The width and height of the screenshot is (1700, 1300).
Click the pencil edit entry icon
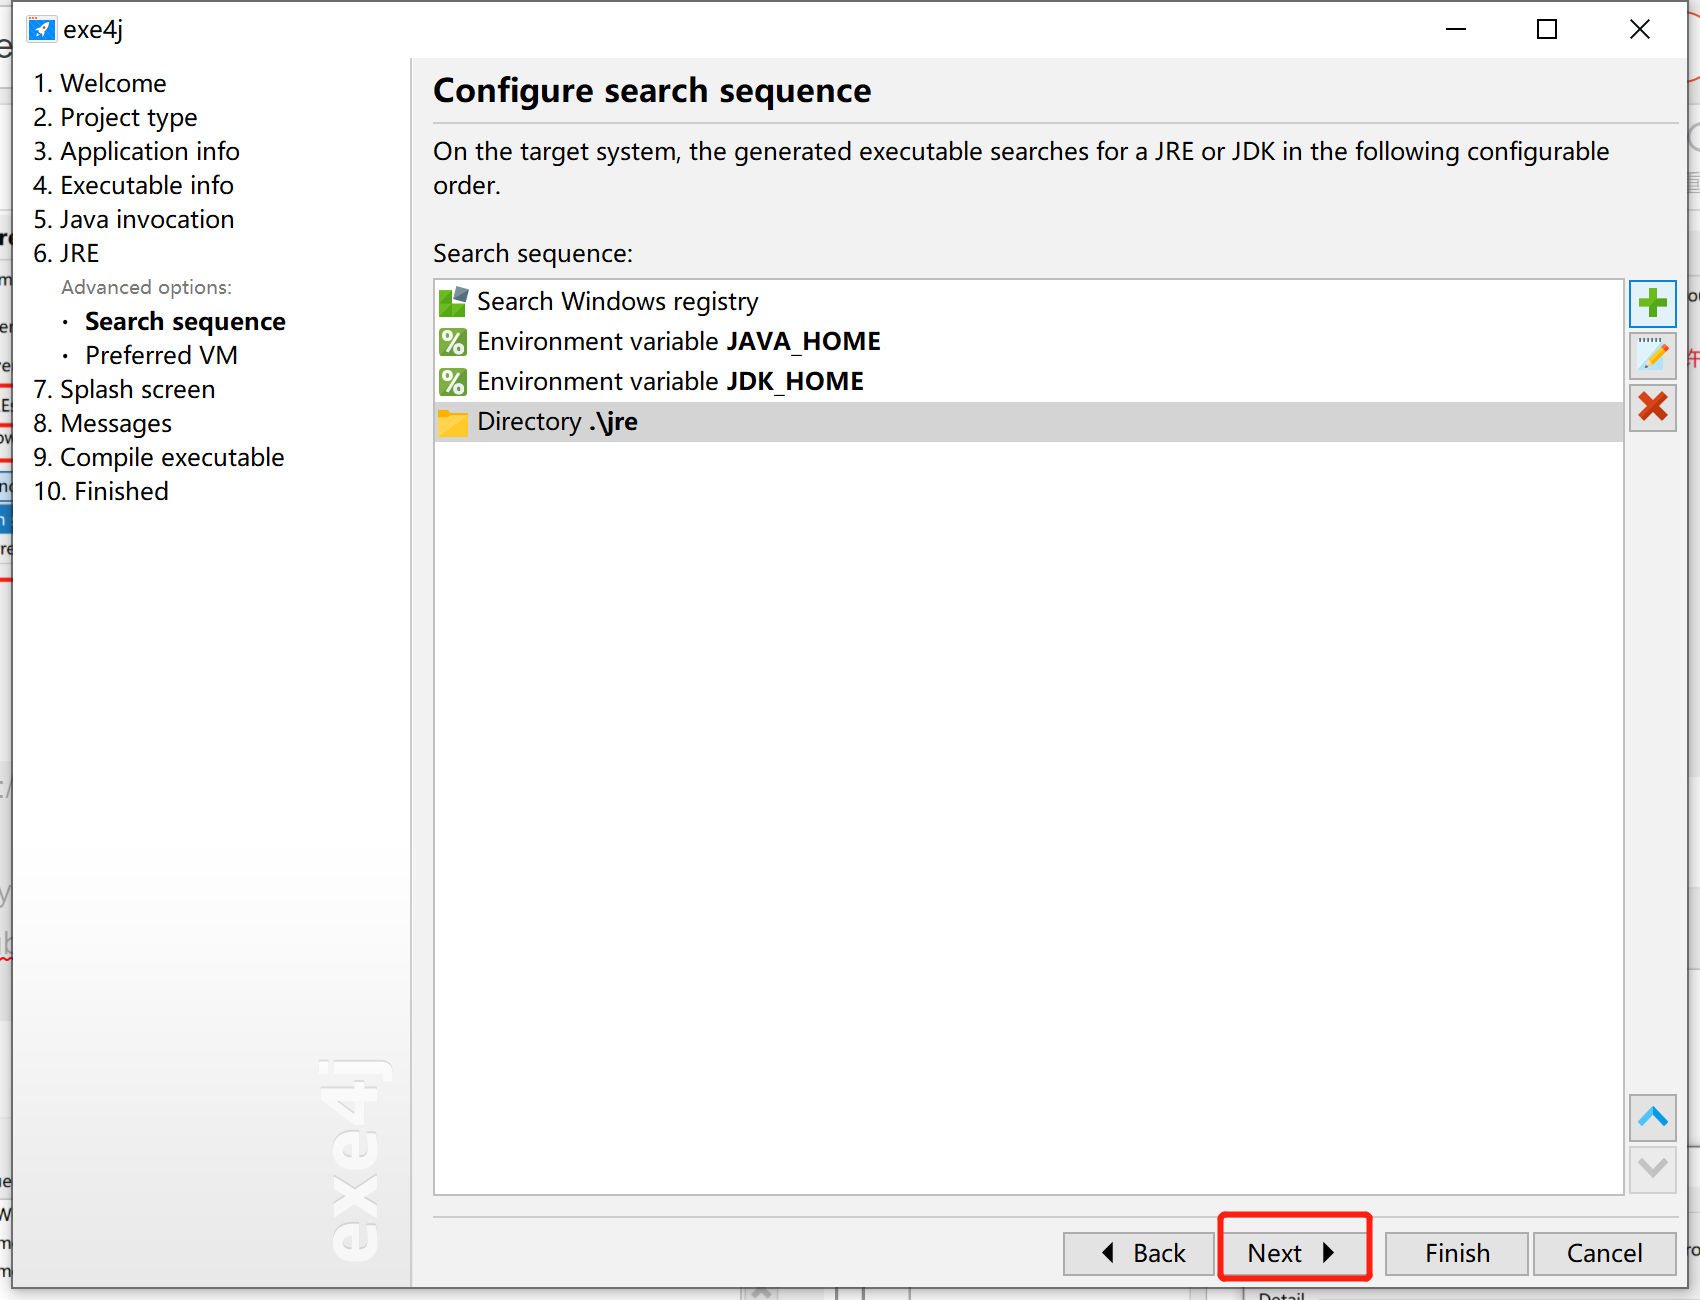1652,355
